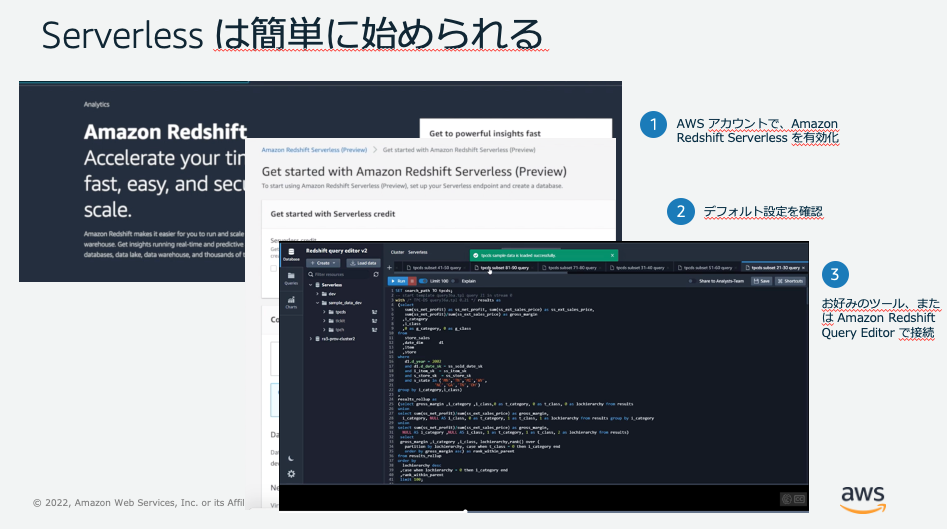Add a new query tab with plus icon
The image size is (947, 529).
(x=390, y=268)
